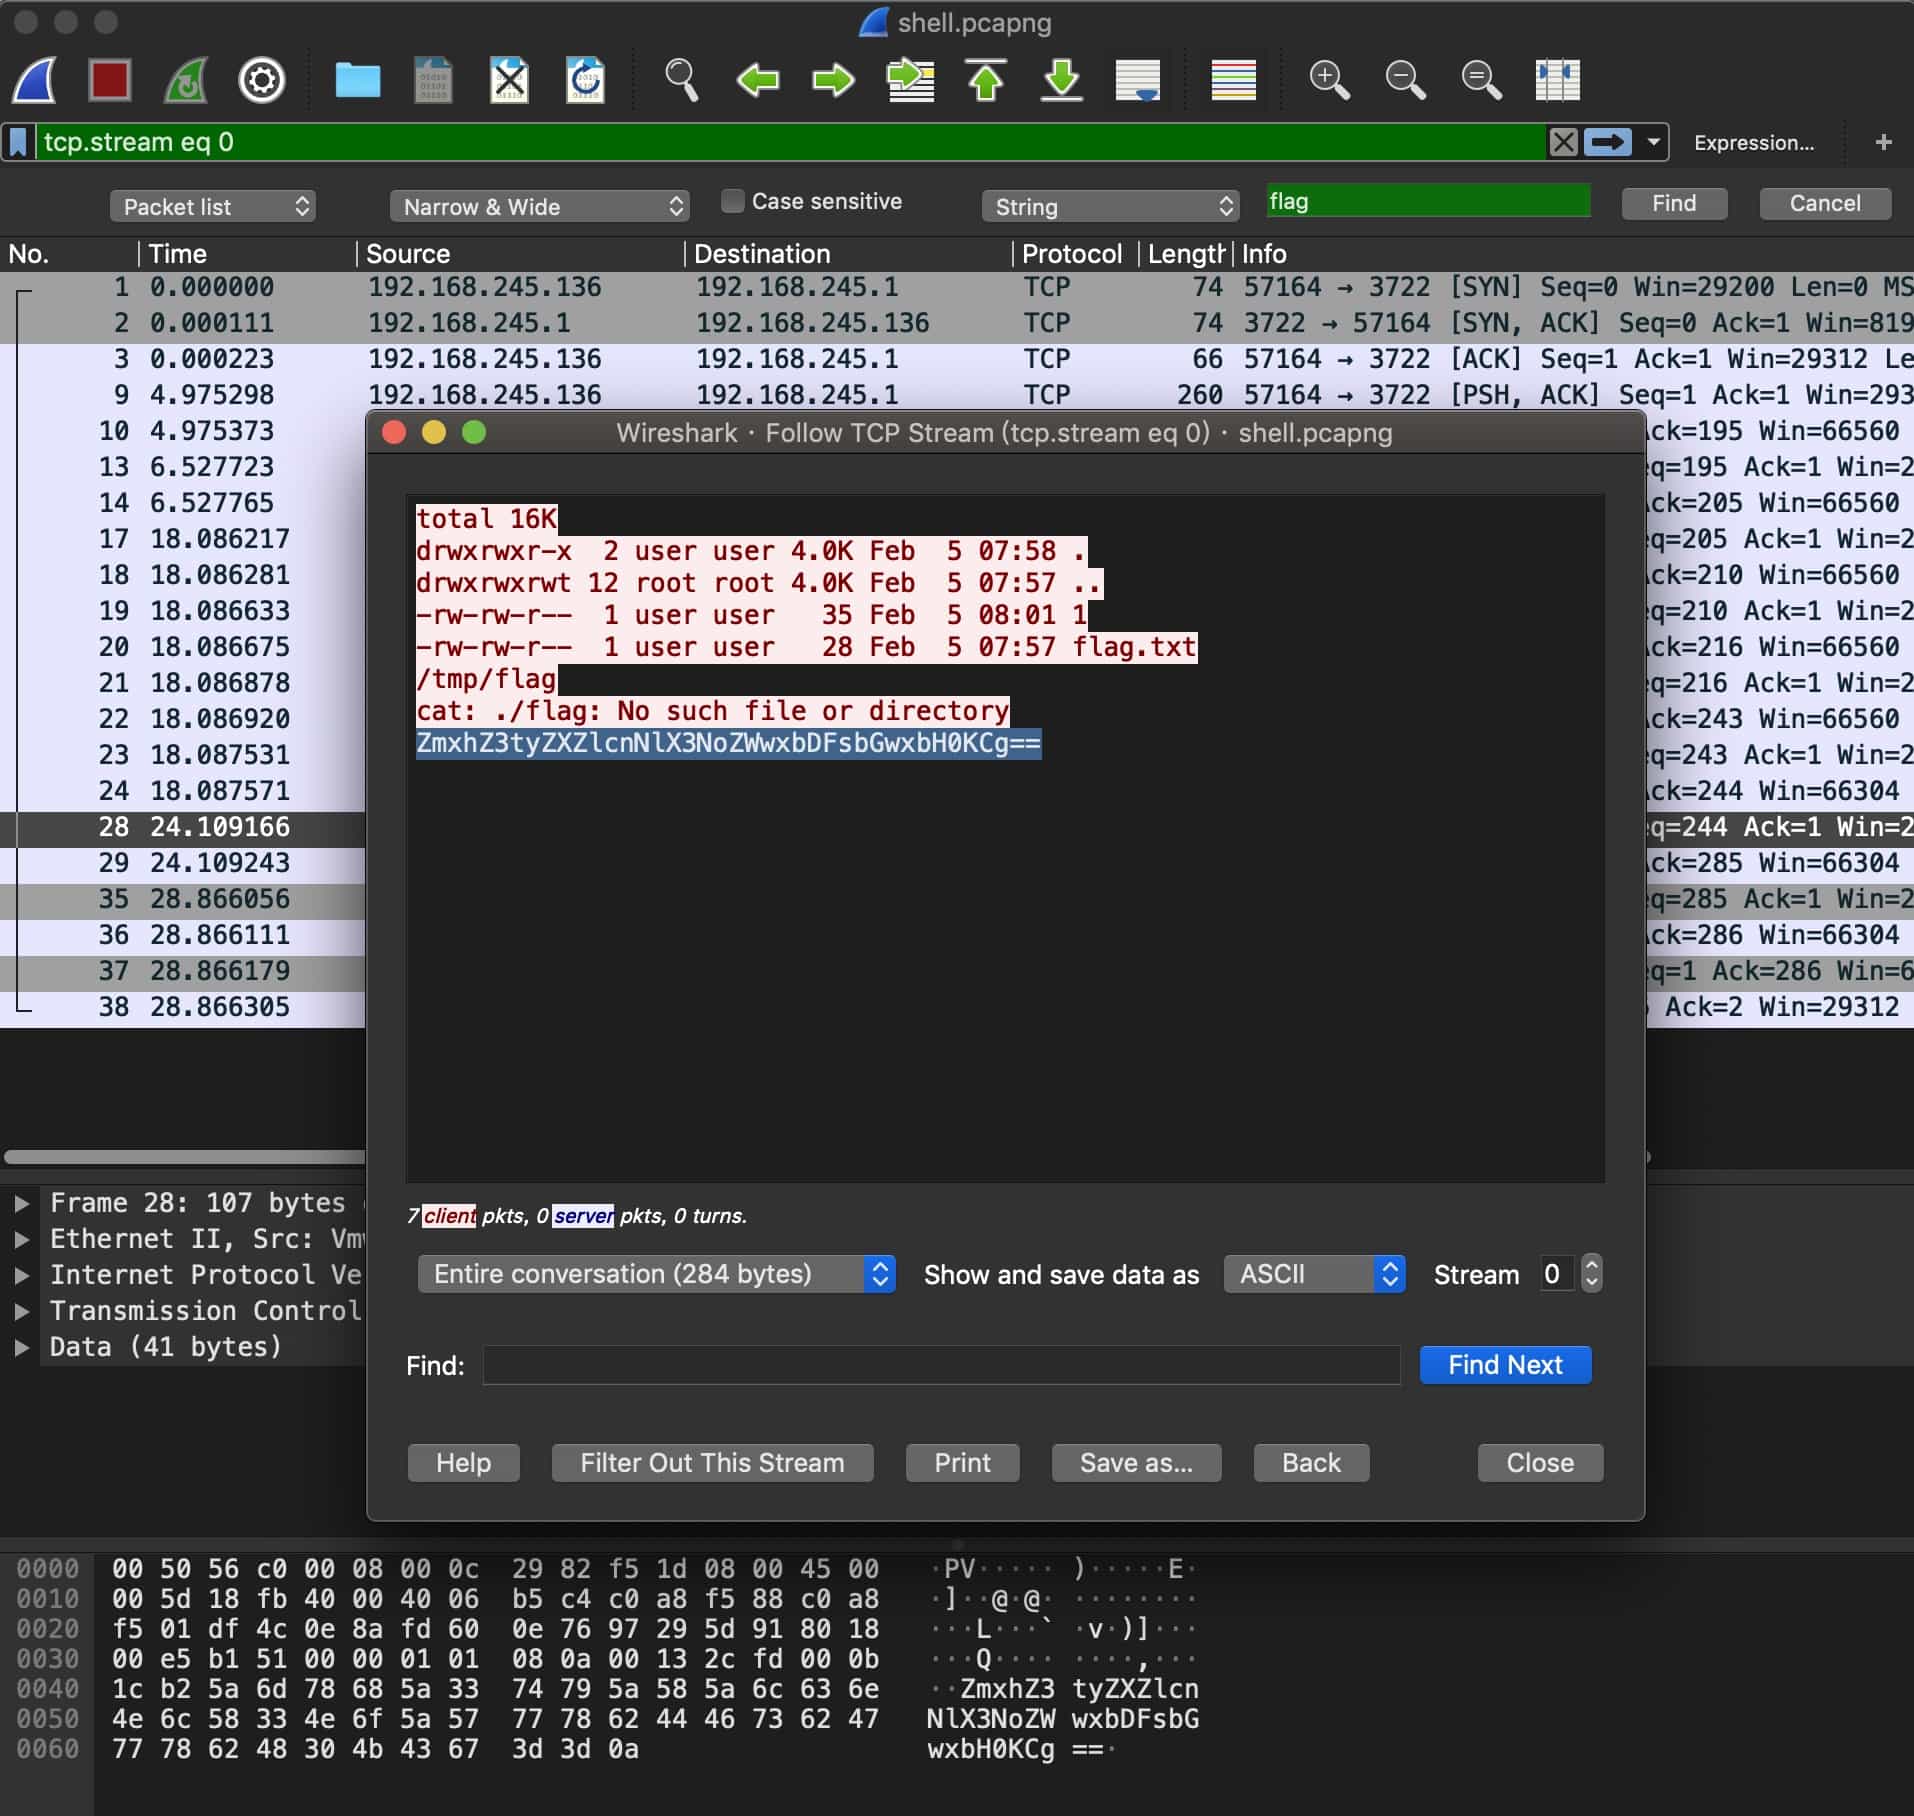This screenshot has width=1914, height=1816.
Task: Go to the first packet arrow
Action: [986, 80]
